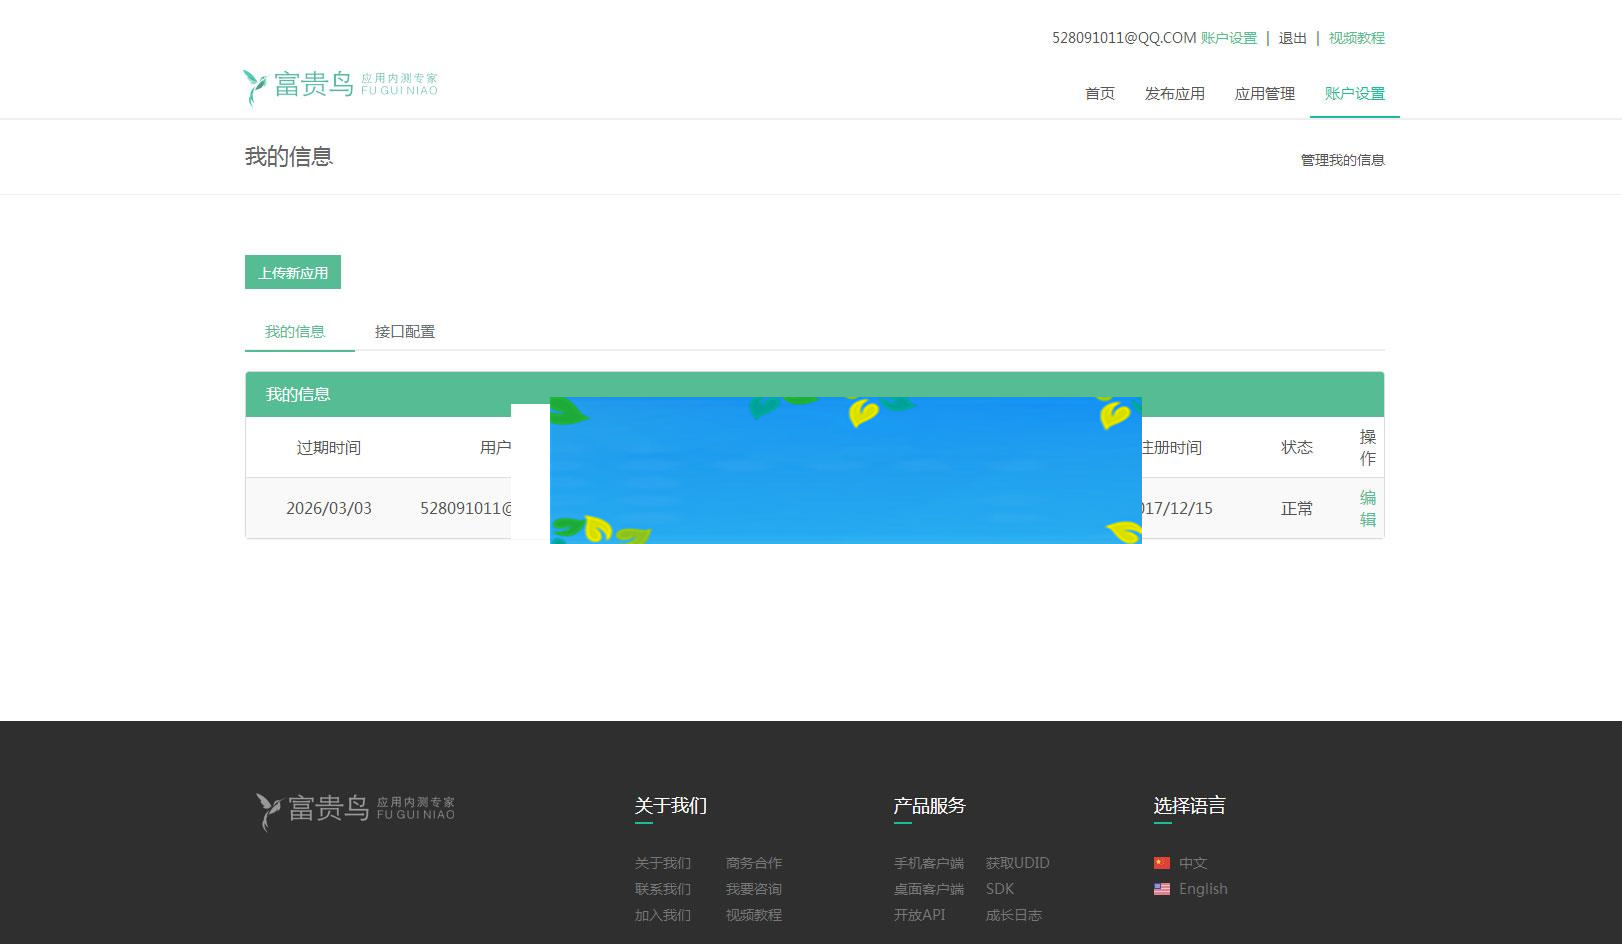This screenshot has height=944, width=1622.
Task: Click the 成长日志 footer link
Action: [1012, 914]
